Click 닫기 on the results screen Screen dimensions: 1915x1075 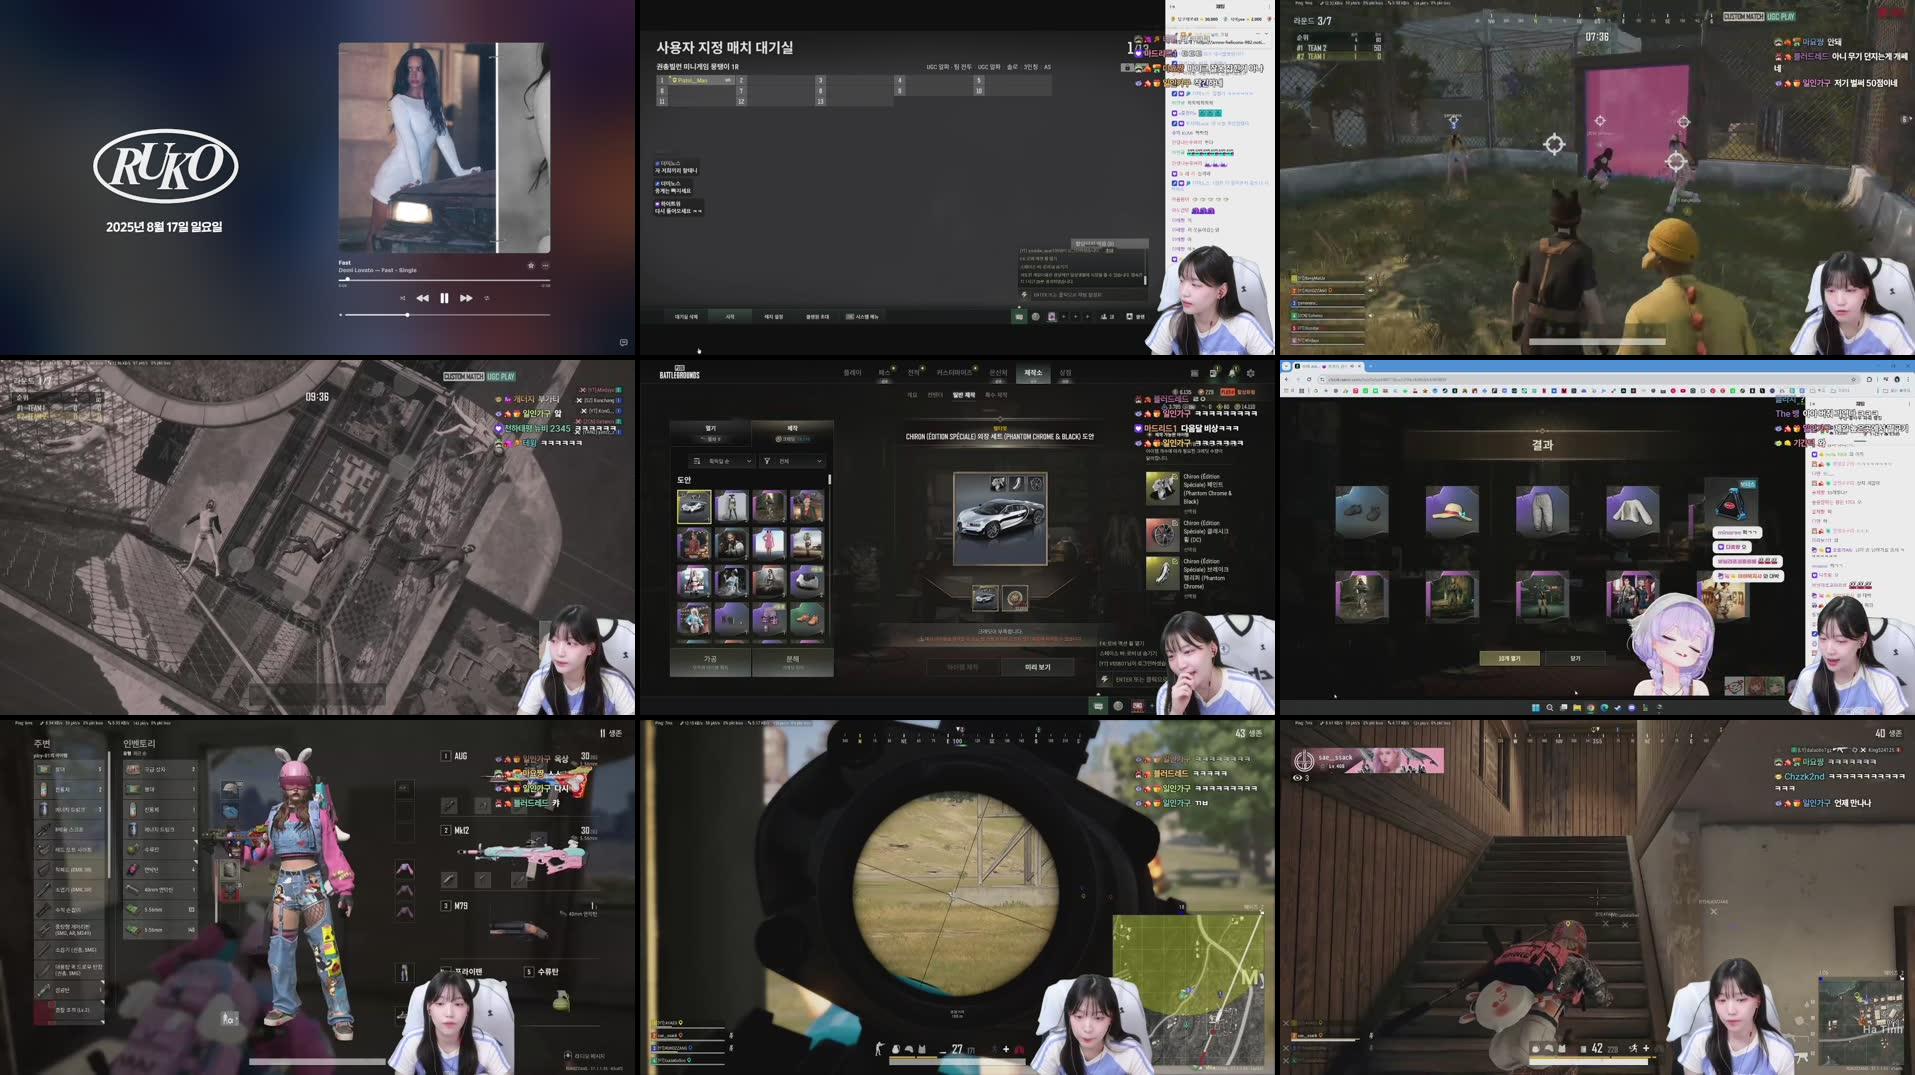pos(1575,658)
